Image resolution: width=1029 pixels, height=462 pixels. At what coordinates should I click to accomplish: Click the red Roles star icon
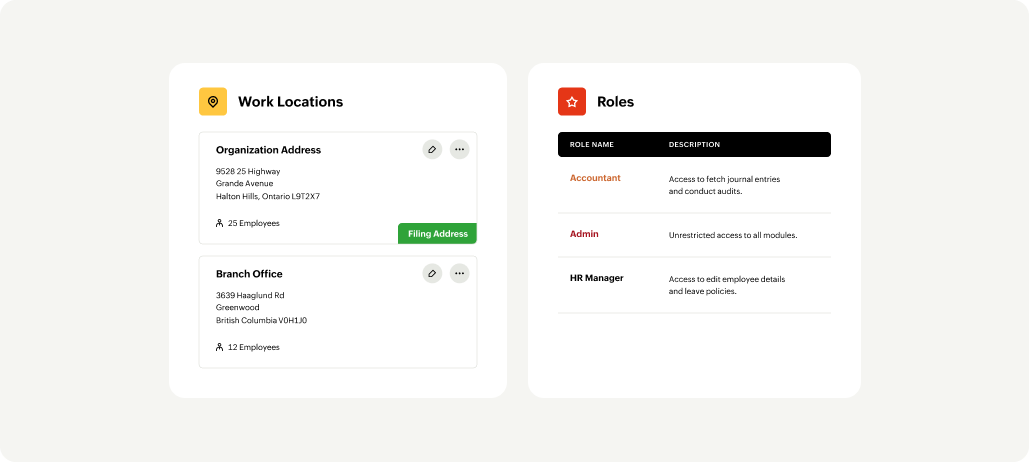pyautogui.click(x=572, y=102)
